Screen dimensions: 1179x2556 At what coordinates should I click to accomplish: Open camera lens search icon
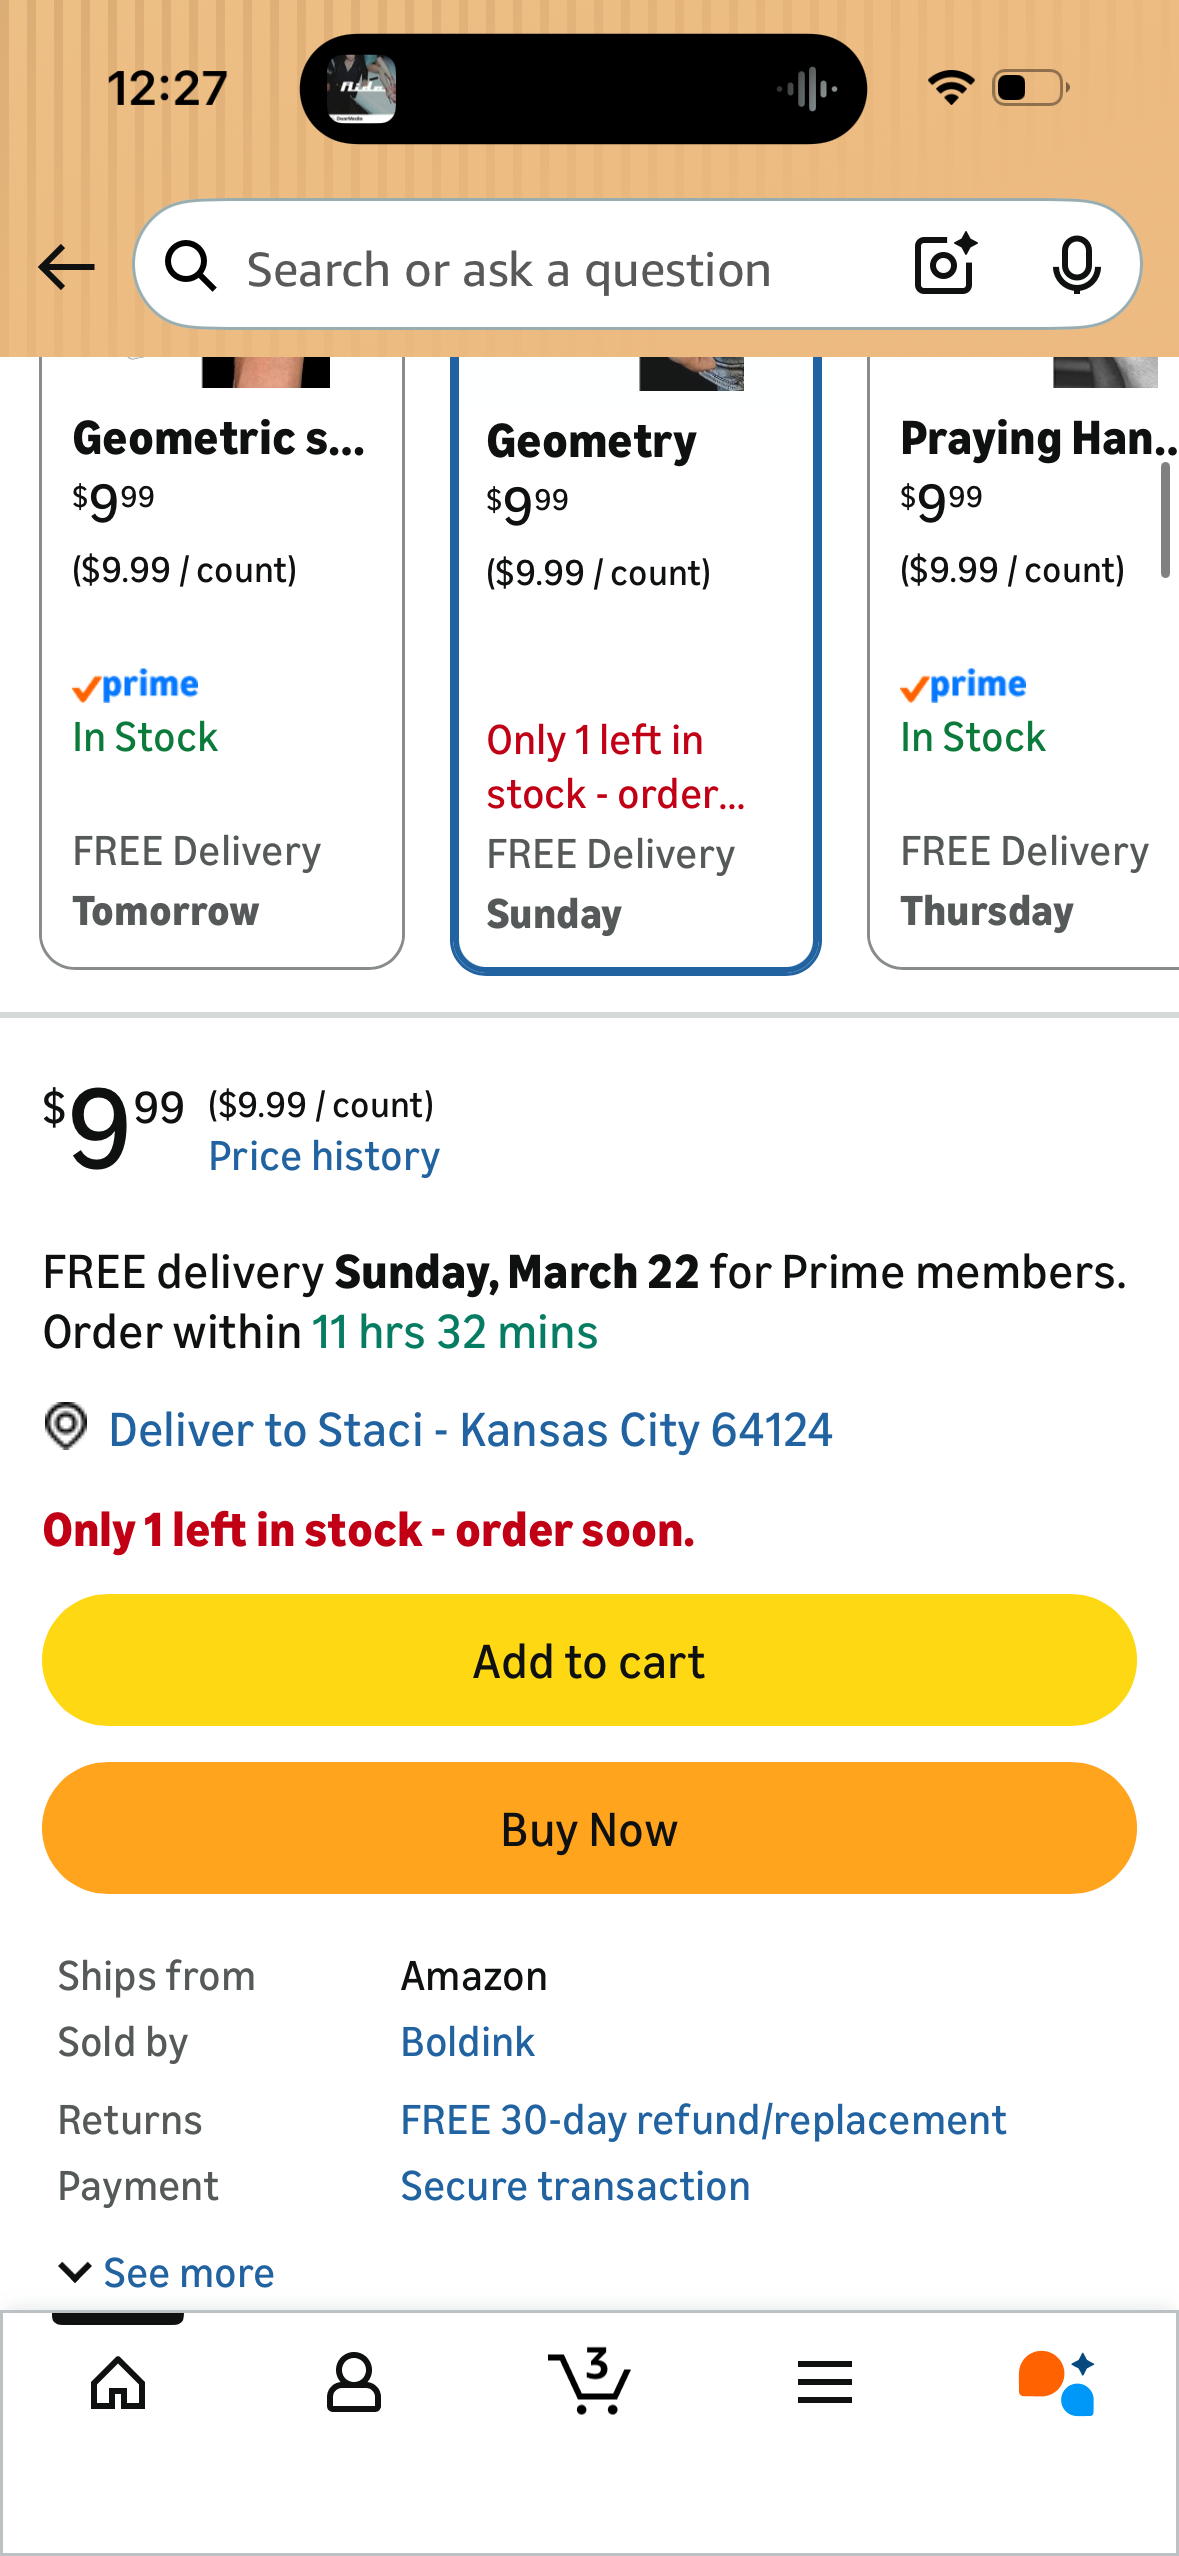pos(946,265)
